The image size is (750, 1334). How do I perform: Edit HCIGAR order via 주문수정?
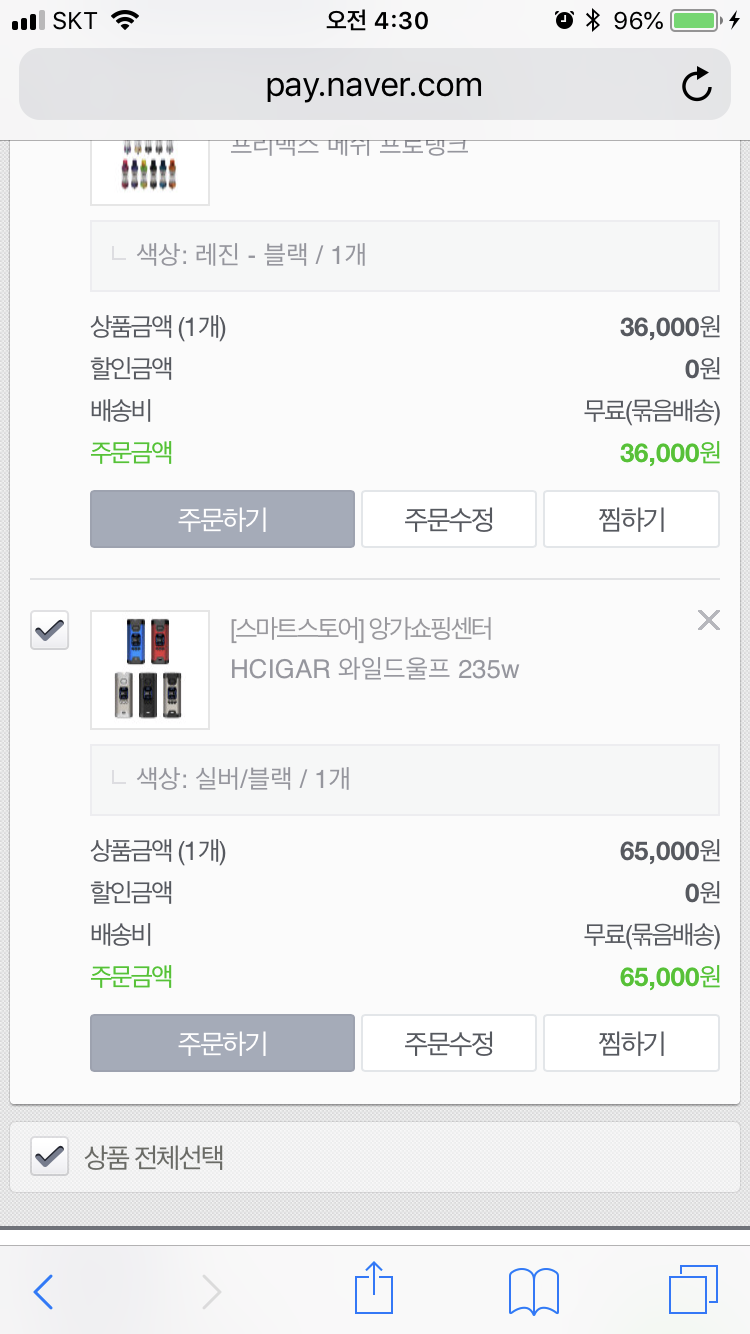click(448, 1043)
